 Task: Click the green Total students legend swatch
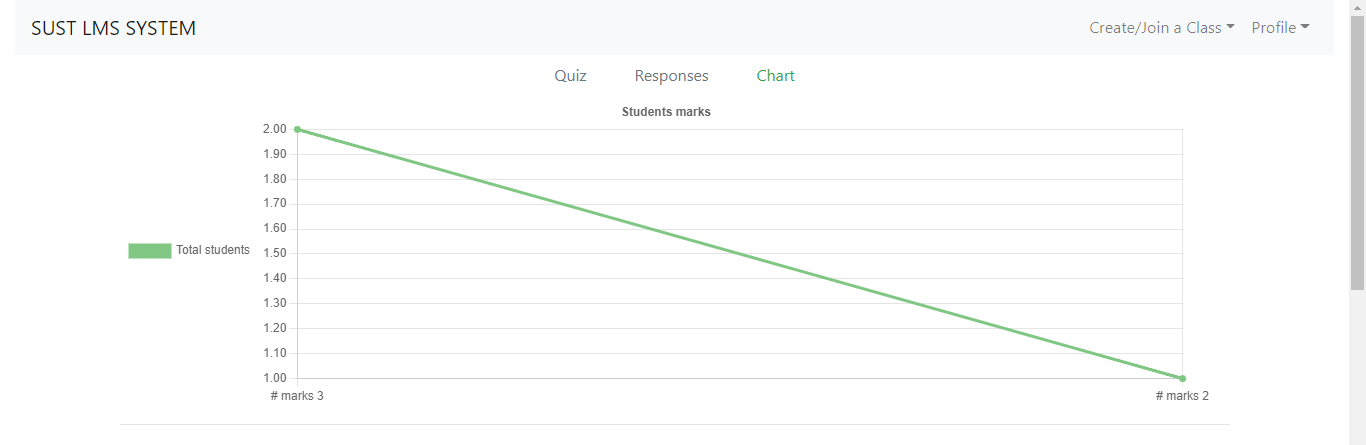[x=149, y=250]
